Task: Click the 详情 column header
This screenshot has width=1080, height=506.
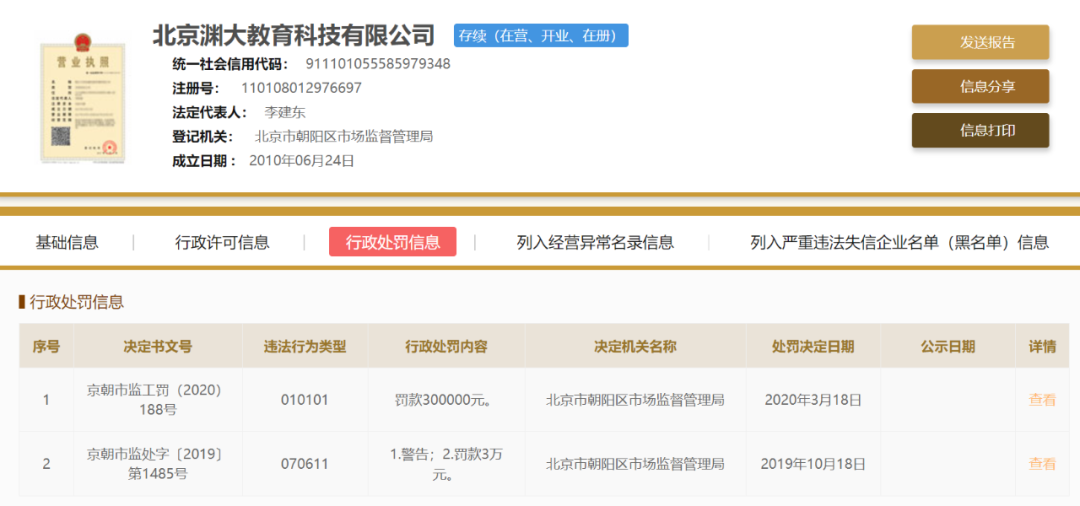Action: pos(1042,346)
